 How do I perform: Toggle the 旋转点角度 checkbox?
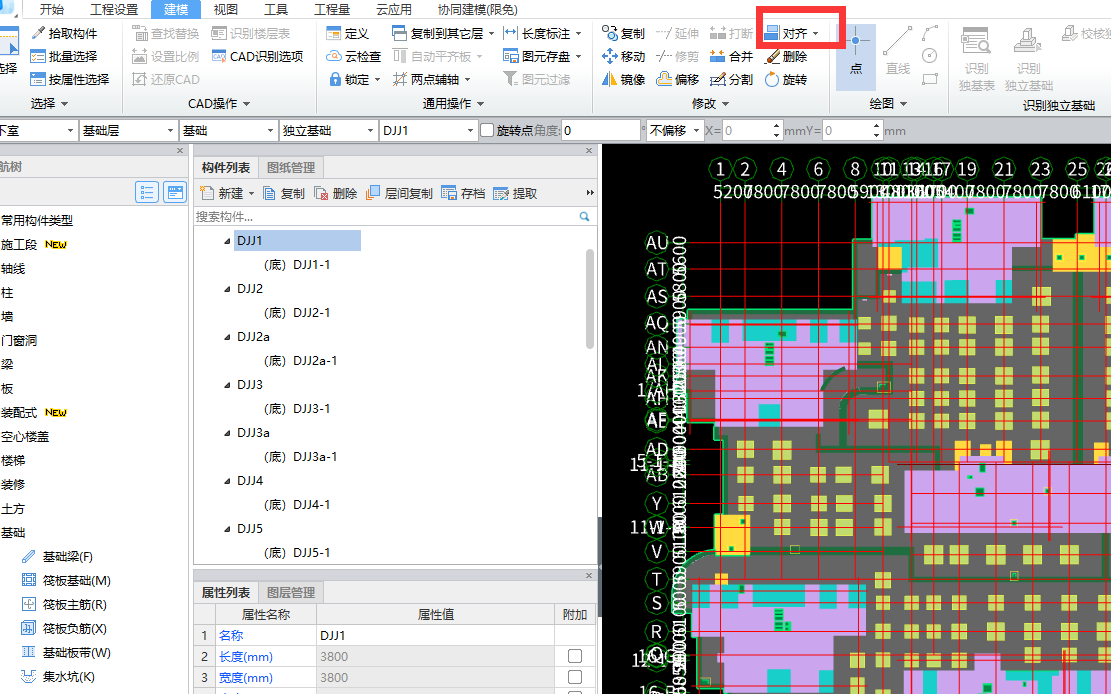487,130
